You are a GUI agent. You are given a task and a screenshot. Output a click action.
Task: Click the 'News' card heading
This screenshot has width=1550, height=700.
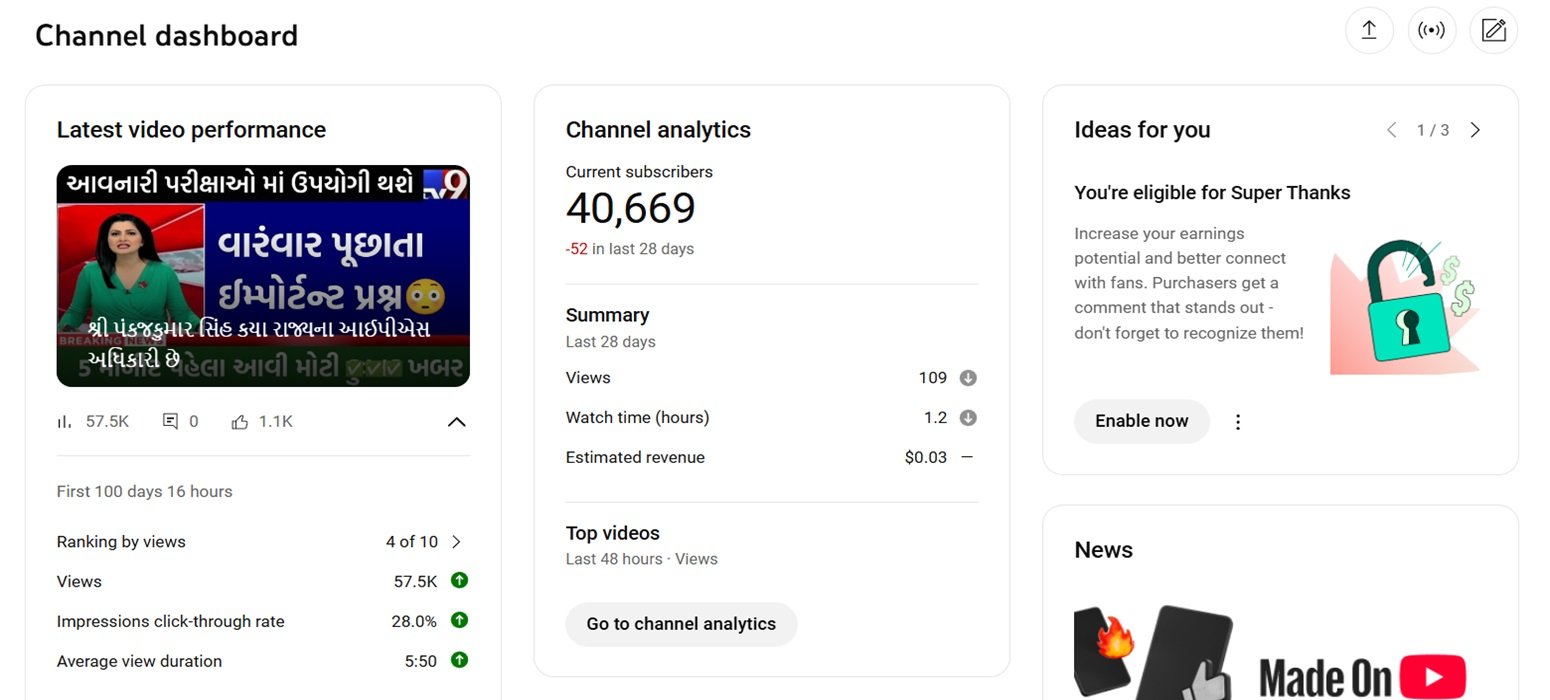point(1103,550)
